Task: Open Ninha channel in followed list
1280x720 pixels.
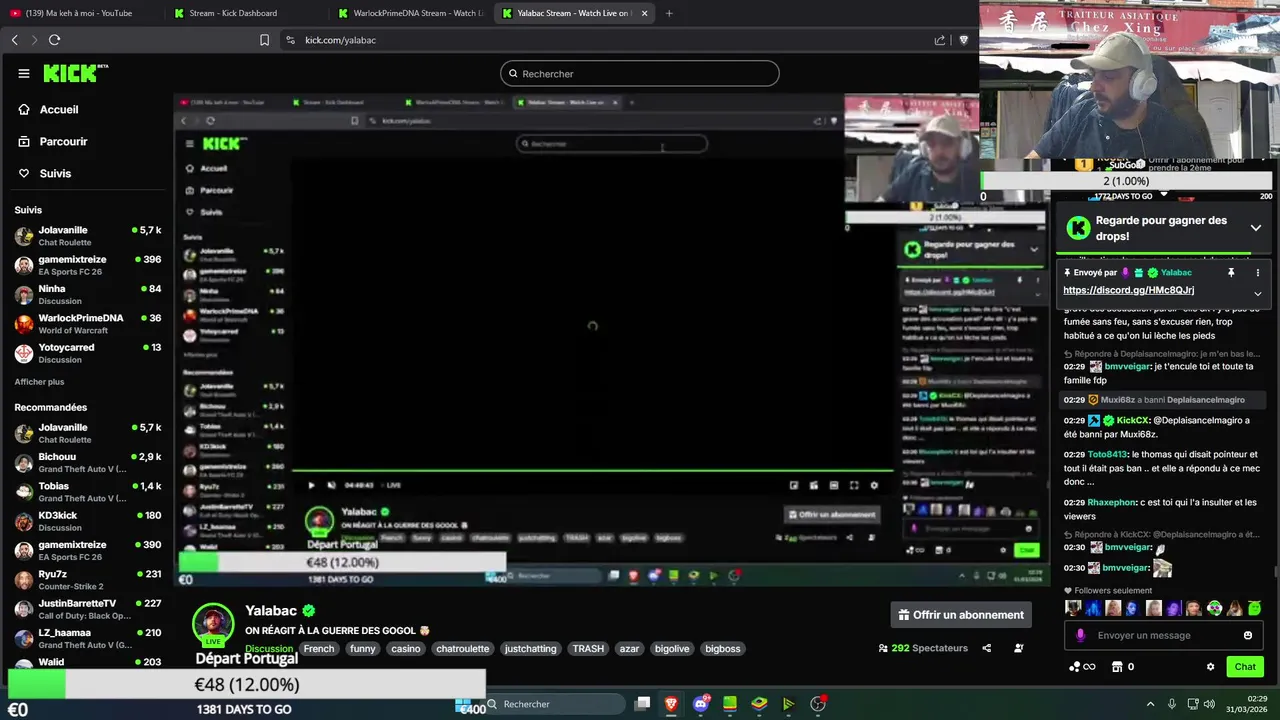Action: 88,295
